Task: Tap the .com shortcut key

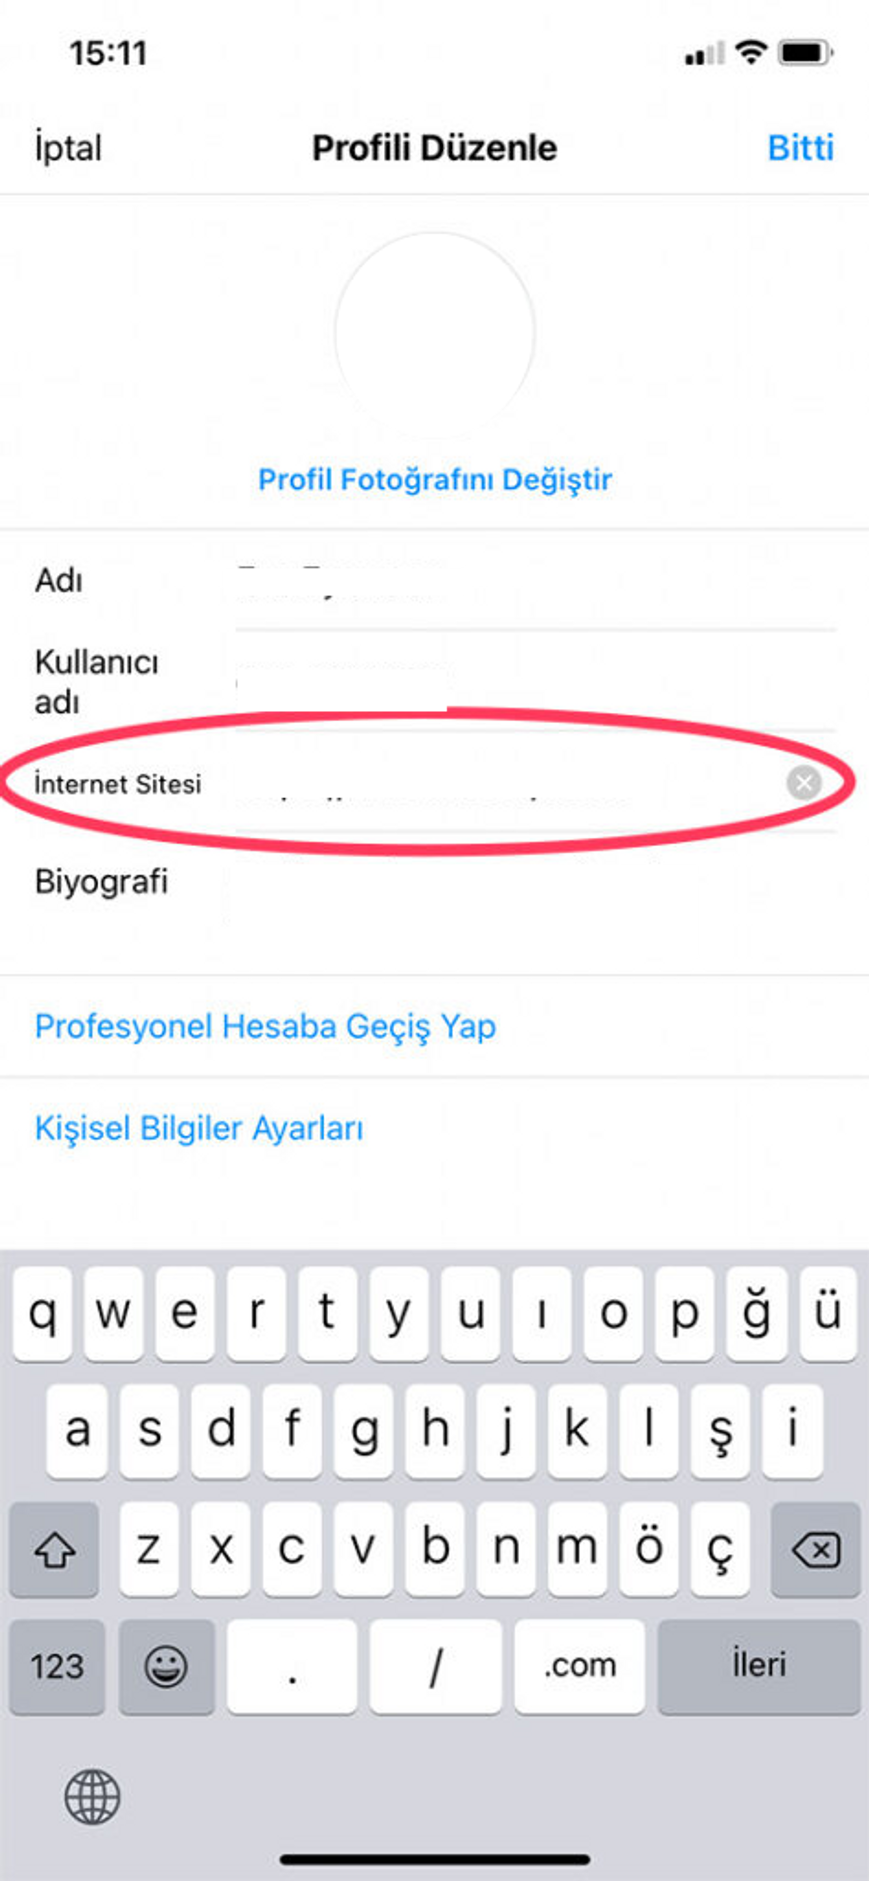Action: click(580, 1666)
